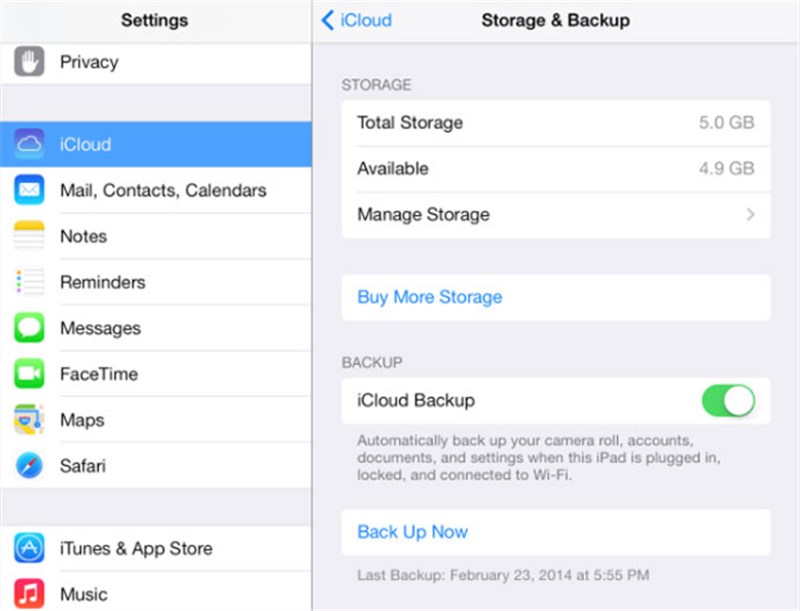Open Mail, Contacts, Calendars settings via its icon

click(x=30, y=190)
